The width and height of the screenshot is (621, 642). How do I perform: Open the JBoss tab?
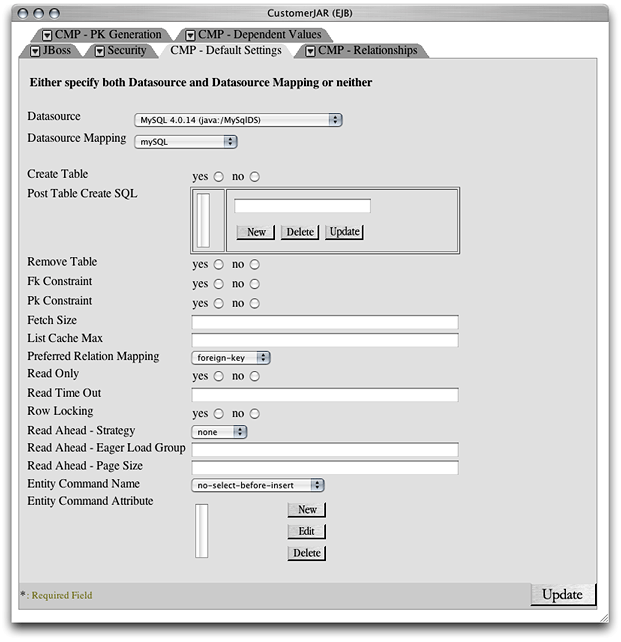click(51, 50)
